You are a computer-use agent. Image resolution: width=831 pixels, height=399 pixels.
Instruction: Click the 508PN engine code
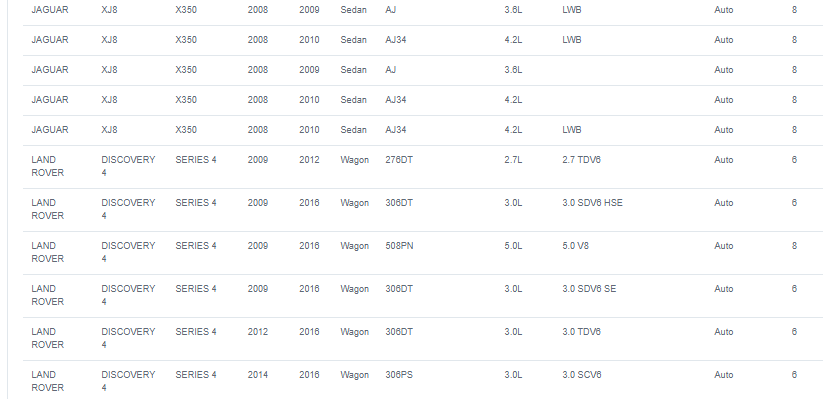tap(399, 245)
